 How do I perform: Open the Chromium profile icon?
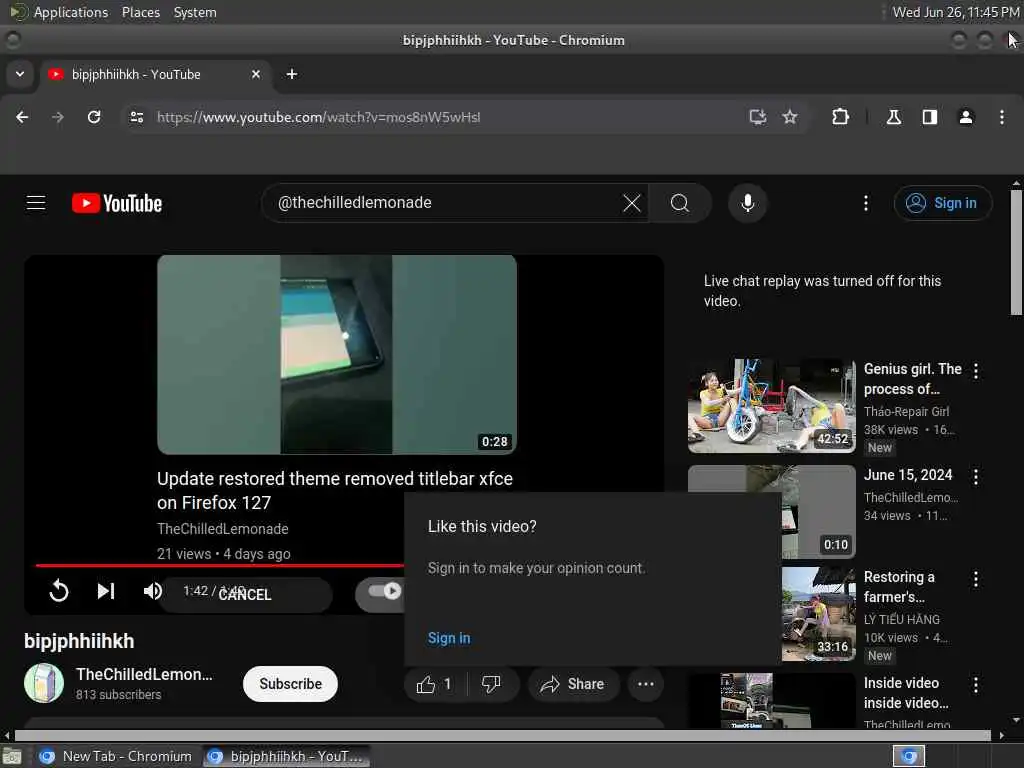coord(966,117)
